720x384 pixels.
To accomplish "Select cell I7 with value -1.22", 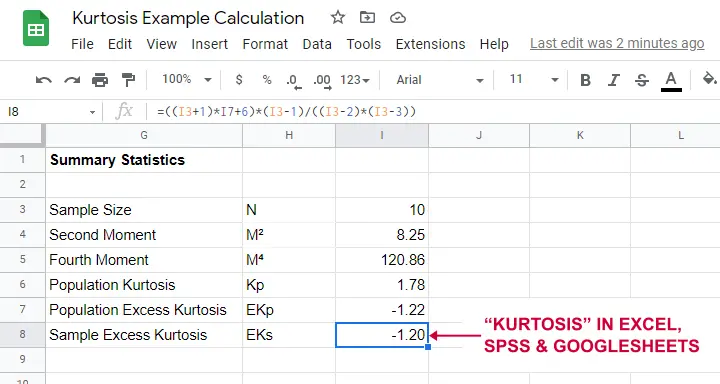I will click(x=382, y=310).
